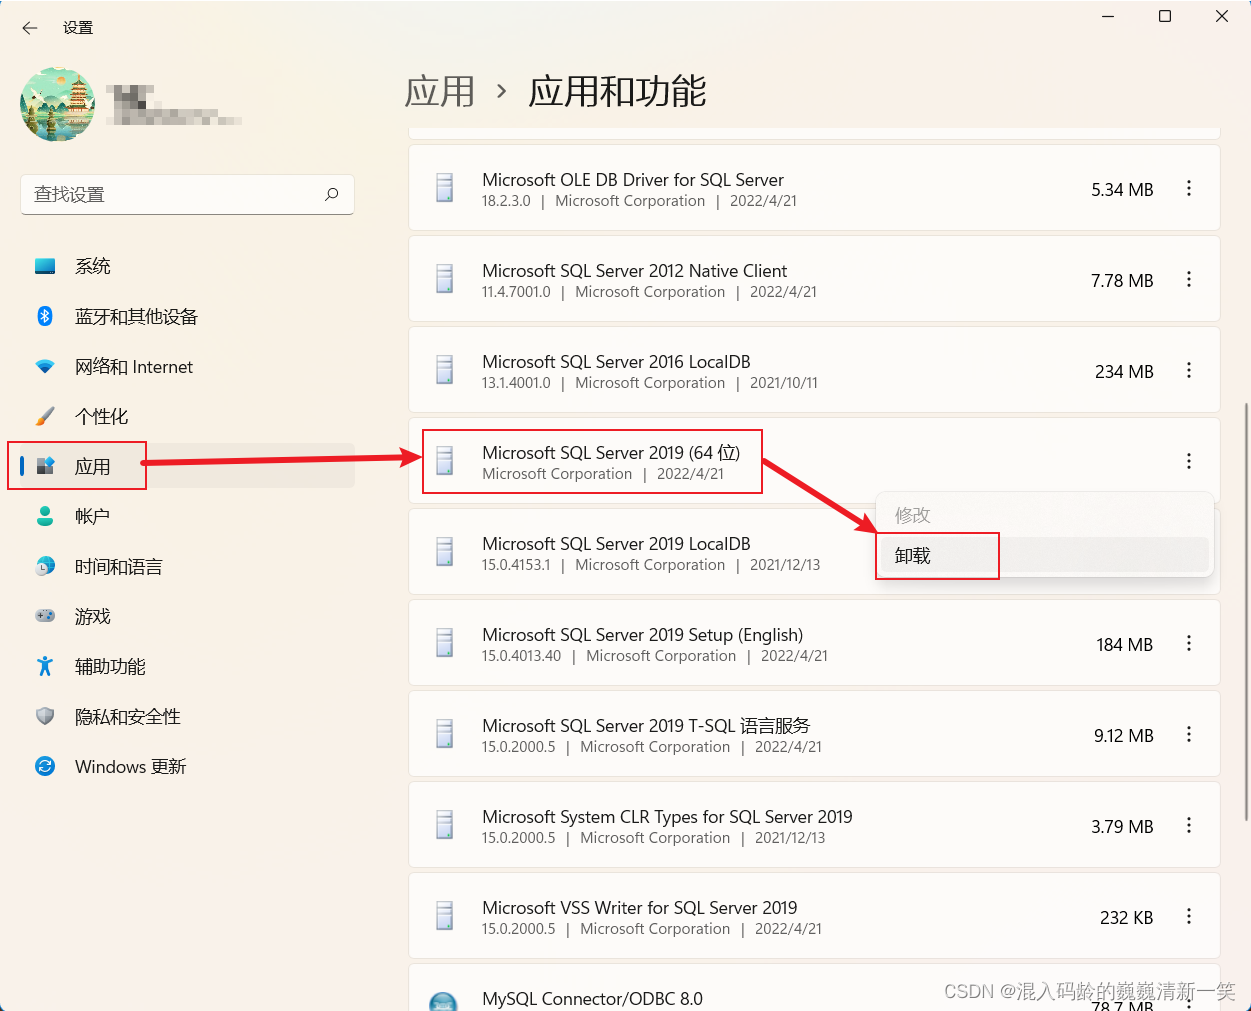
Task: Choose 修改 from the context menu
Action: 1044,515
